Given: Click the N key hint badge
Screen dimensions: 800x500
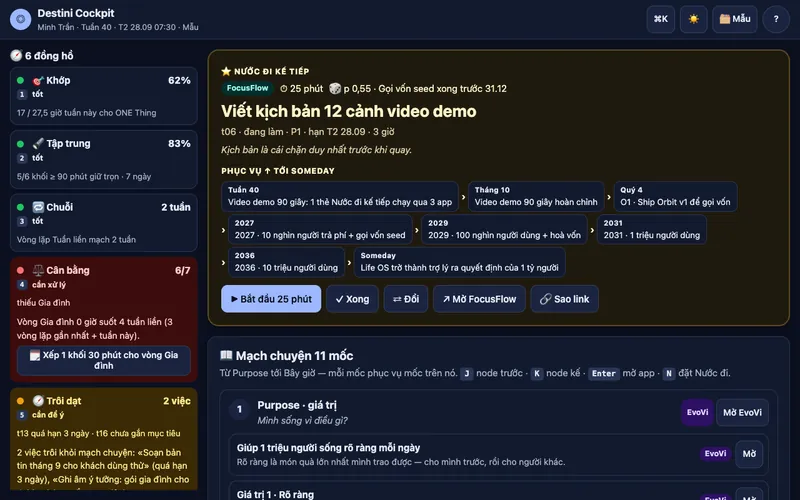Looking at the screenshot, I should [668, 373].
